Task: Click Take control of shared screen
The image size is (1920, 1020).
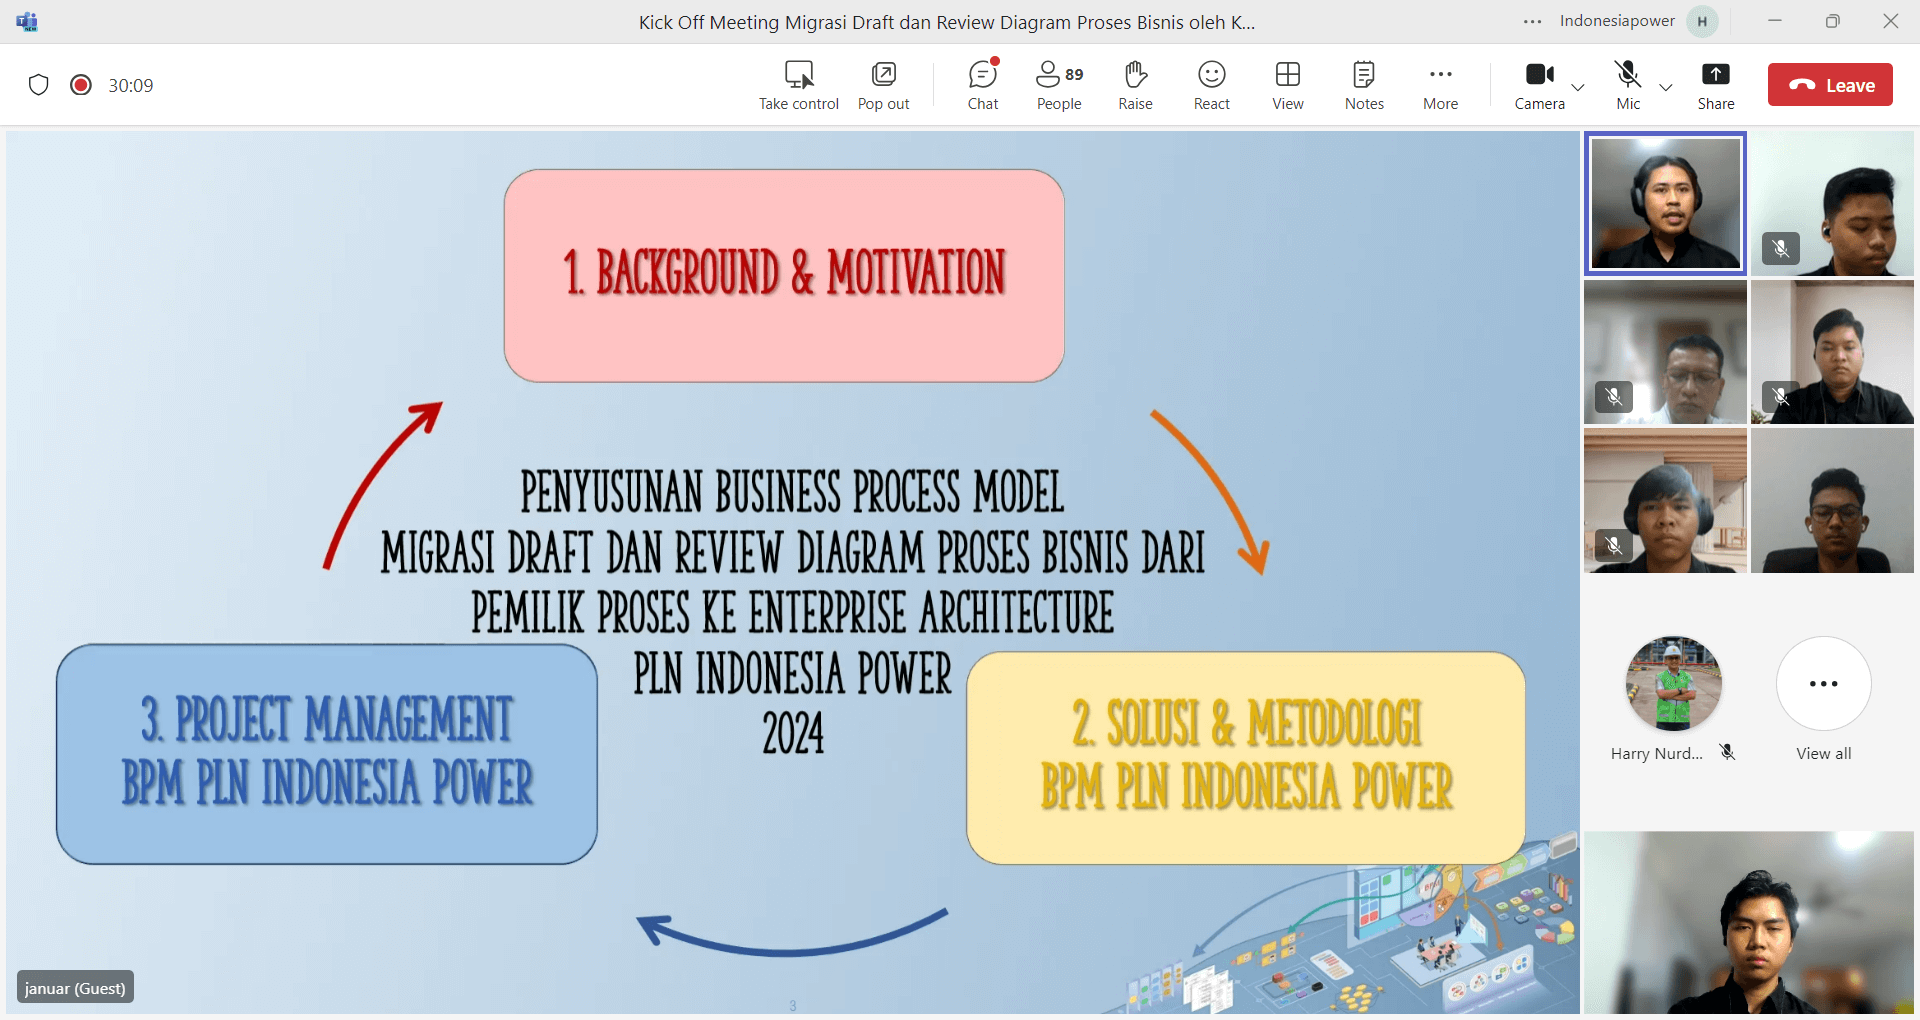Action: (798, 85)
